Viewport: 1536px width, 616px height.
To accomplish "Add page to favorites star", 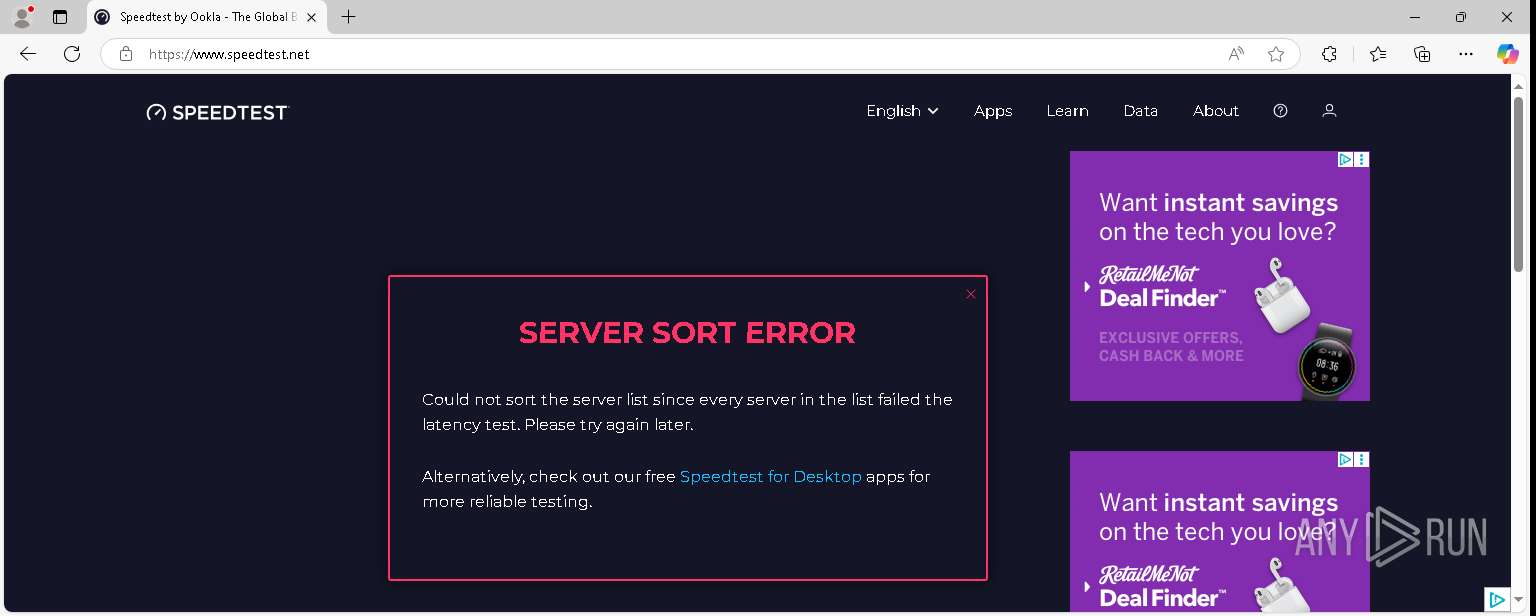I will click(1276, 54).
